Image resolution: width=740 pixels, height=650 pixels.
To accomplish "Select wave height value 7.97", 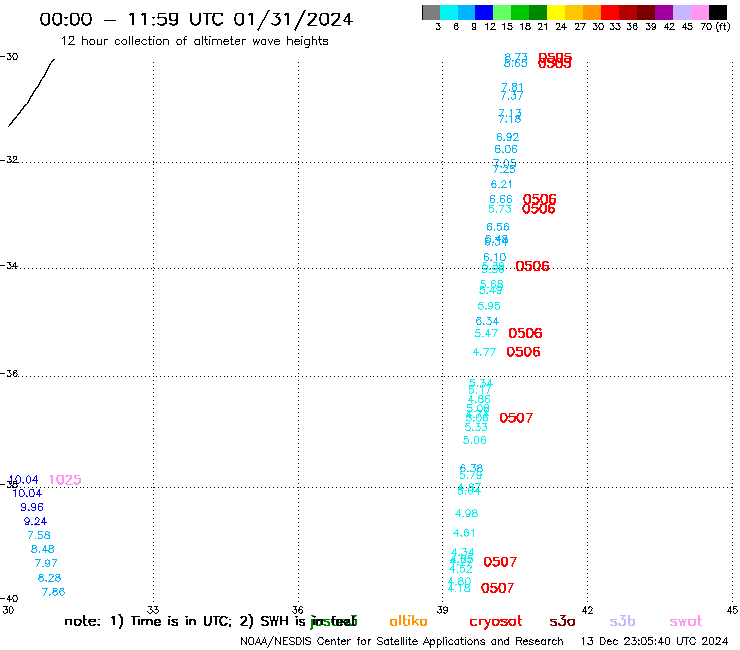I will coord(46,563).
